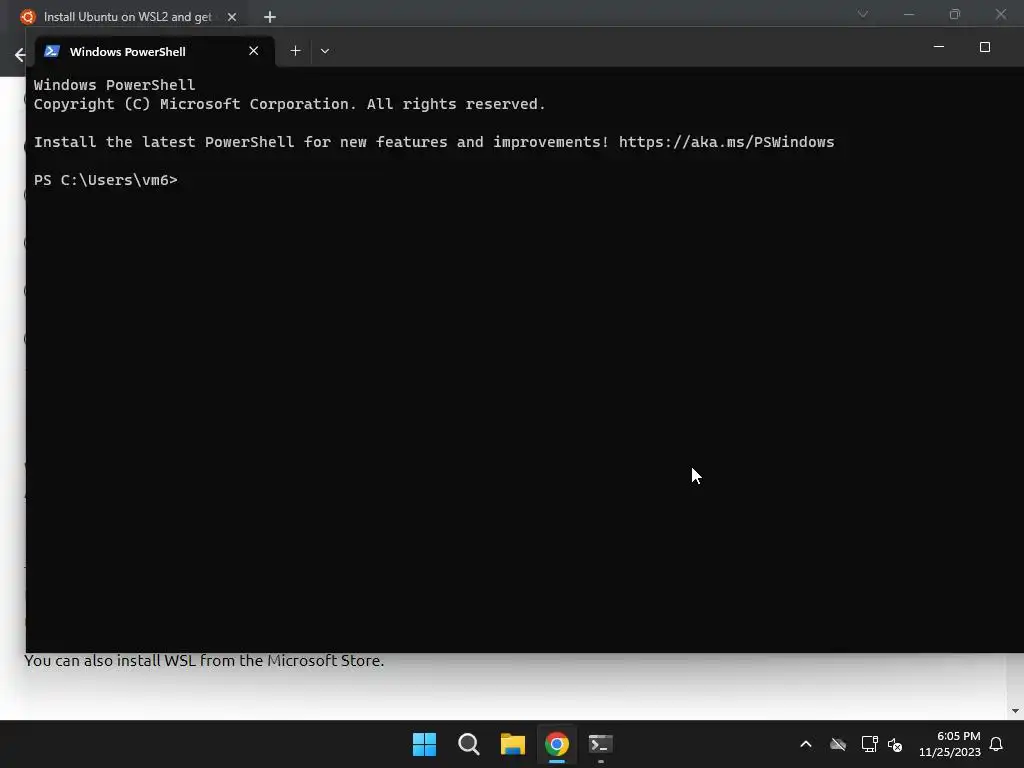Open the clock showing 6:05 PM
Screen dimensions: 1024x768
click(x=950, y=744)
